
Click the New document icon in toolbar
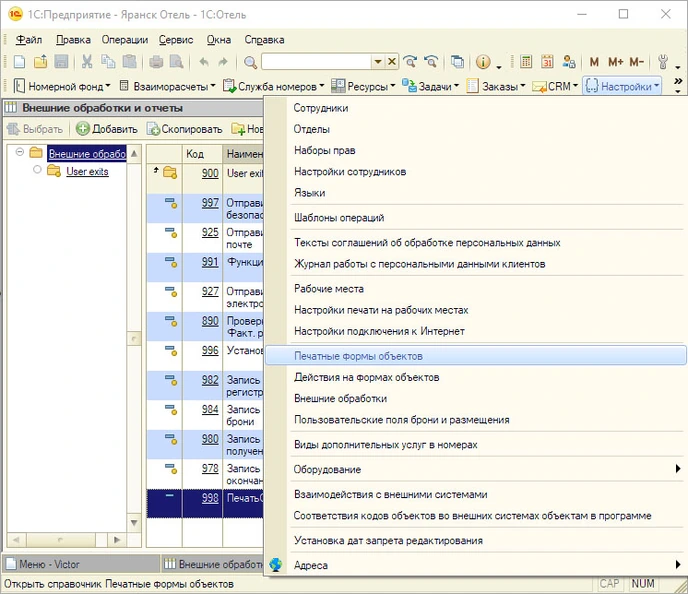coord(19,62)
